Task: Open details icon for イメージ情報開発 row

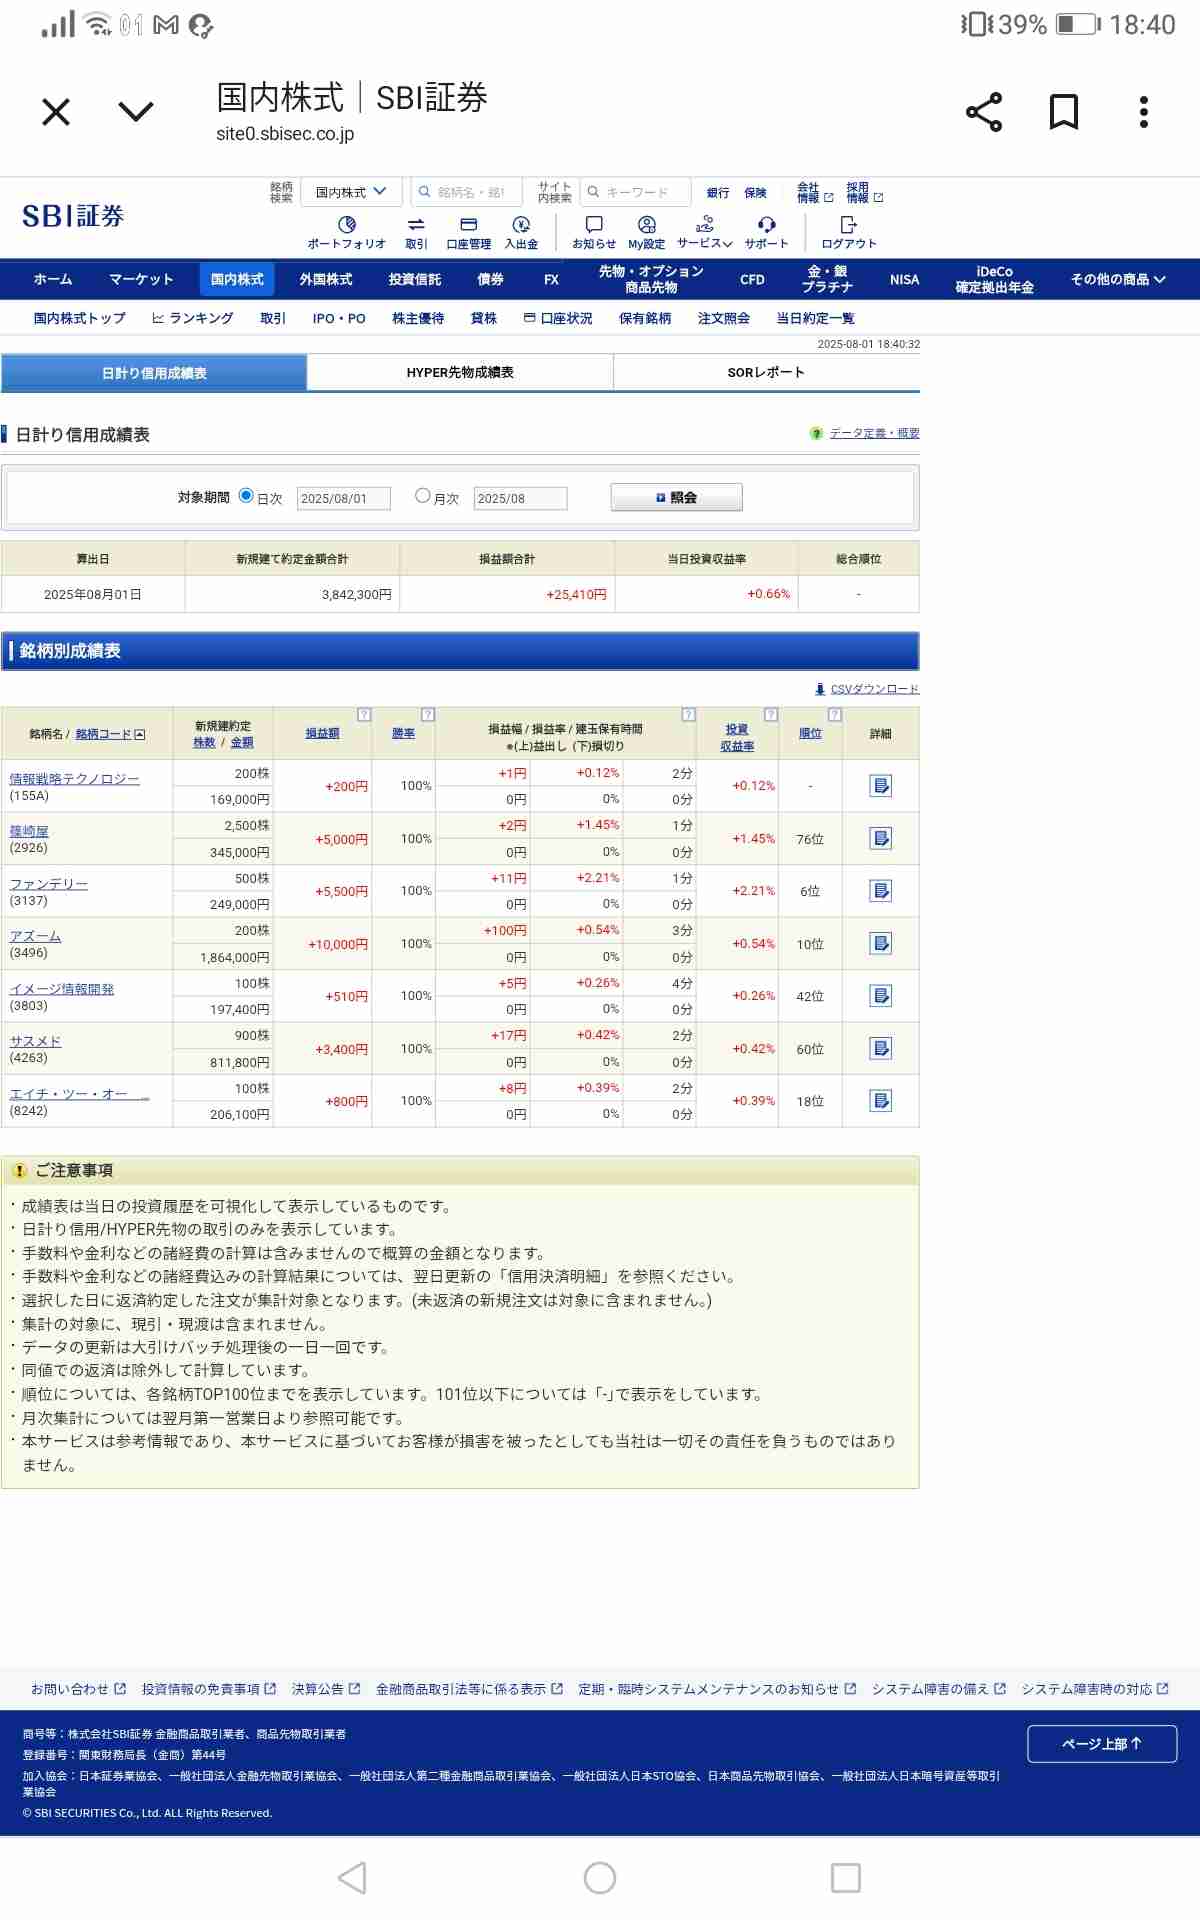Action: pyautogui.click(x=881, y=996)
